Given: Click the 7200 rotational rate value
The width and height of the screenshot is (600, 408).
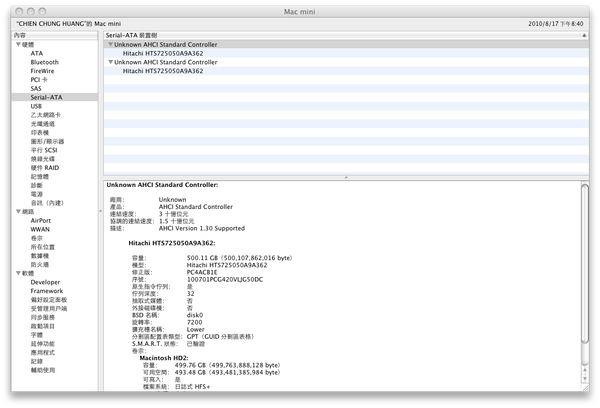Looking at the screenshot, I should [194, 322].
